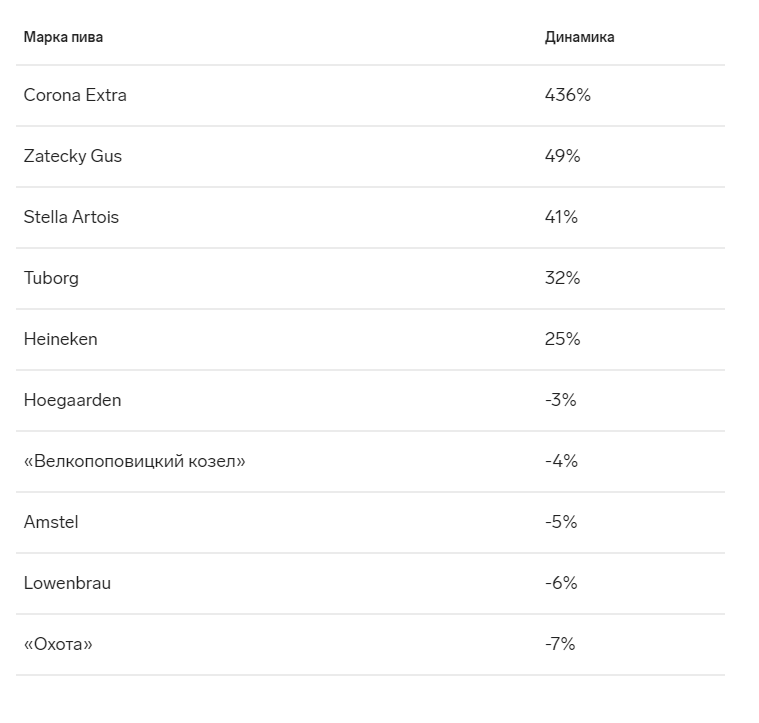Image resolution: width=759 pixels, height=723 pixels.
Task: Click the 436% value for Corona Extra
Action: coord(567,95)
